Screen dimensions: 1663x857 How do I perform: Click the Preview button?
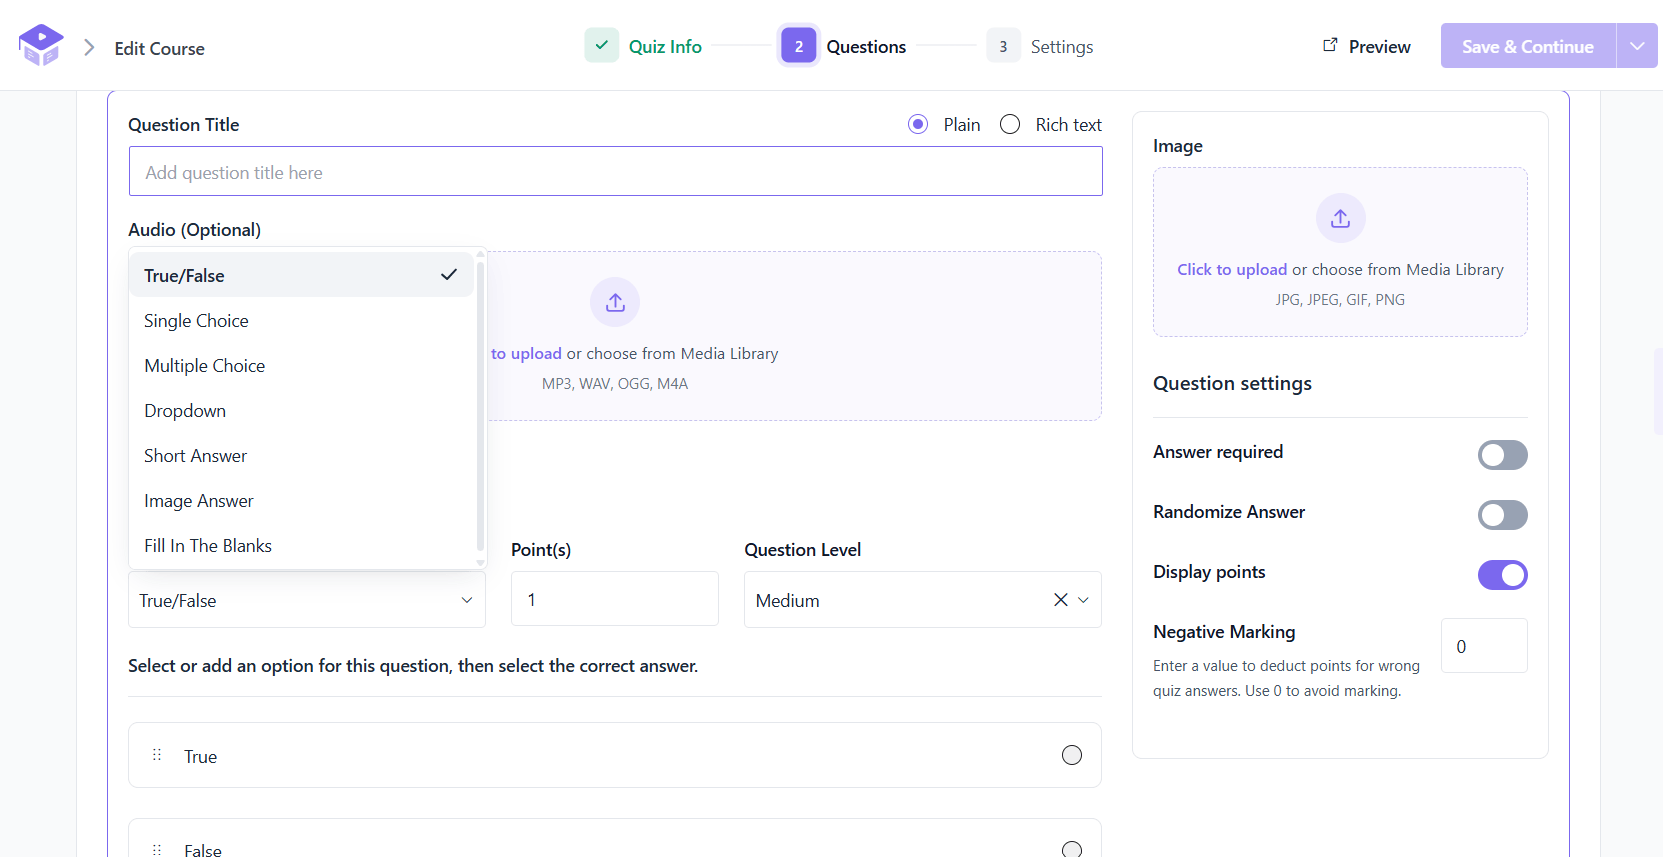(x=1367, y=46)
